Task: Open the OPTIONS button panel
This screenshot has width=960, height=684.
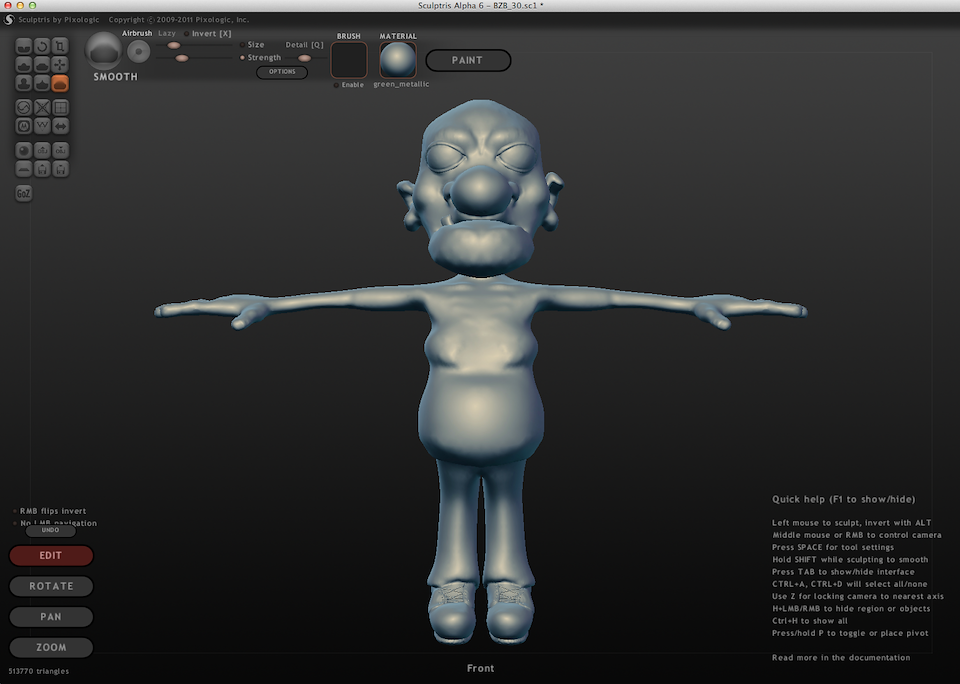Action: click(x=281, y=72)
